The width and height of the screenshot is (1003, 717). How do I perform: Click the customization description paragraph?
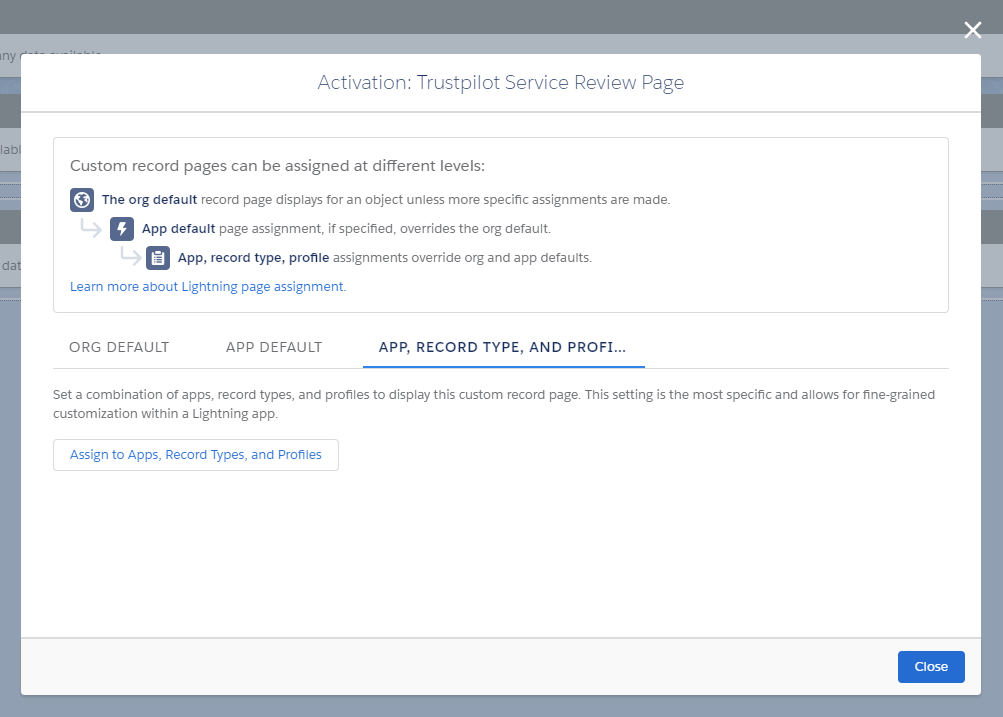pyautogui.click(x=493, y=403)
